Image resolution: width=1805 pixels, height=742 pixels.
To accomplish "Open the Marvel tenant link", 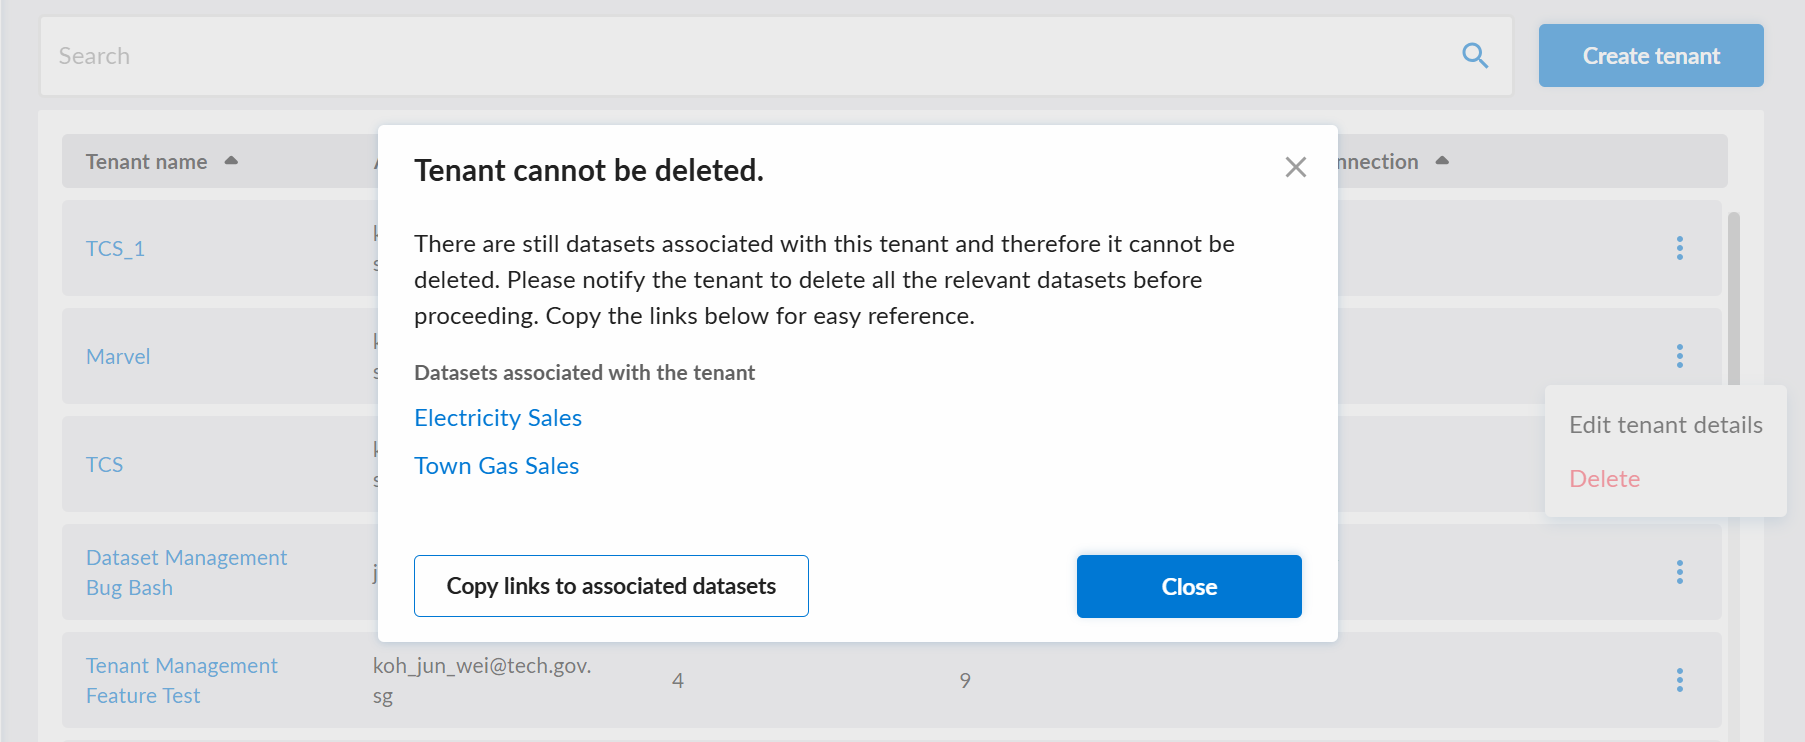I will pos(118,356).
